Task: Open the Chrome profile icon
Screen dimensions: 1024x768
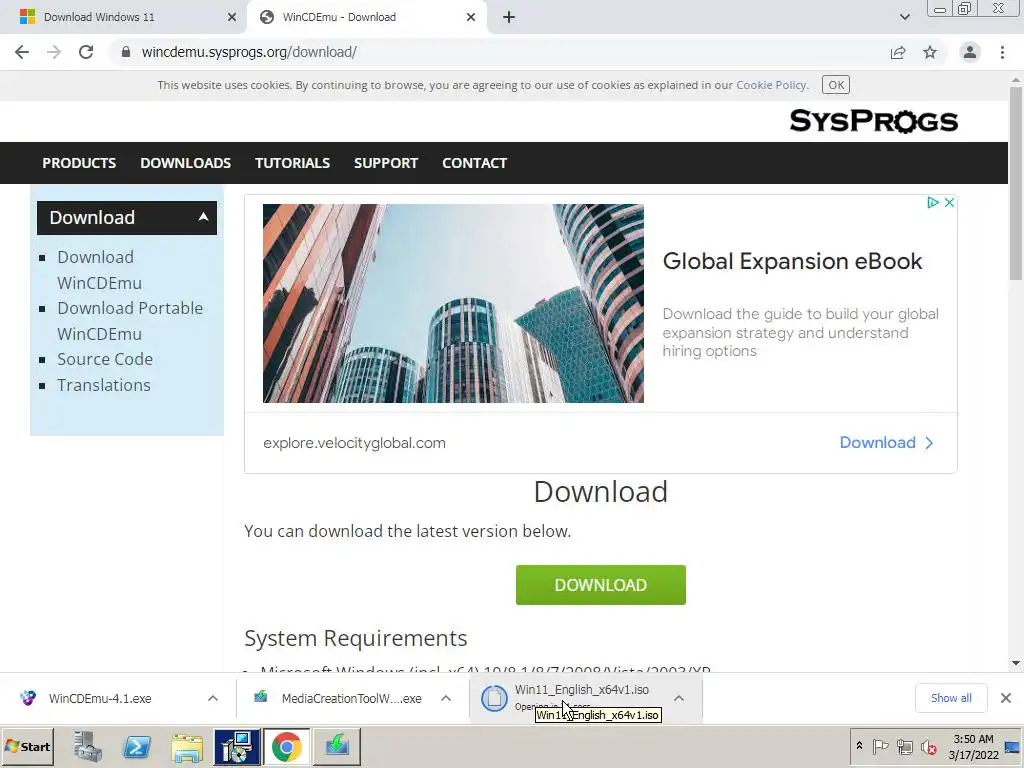Action: tap(970, 52)
